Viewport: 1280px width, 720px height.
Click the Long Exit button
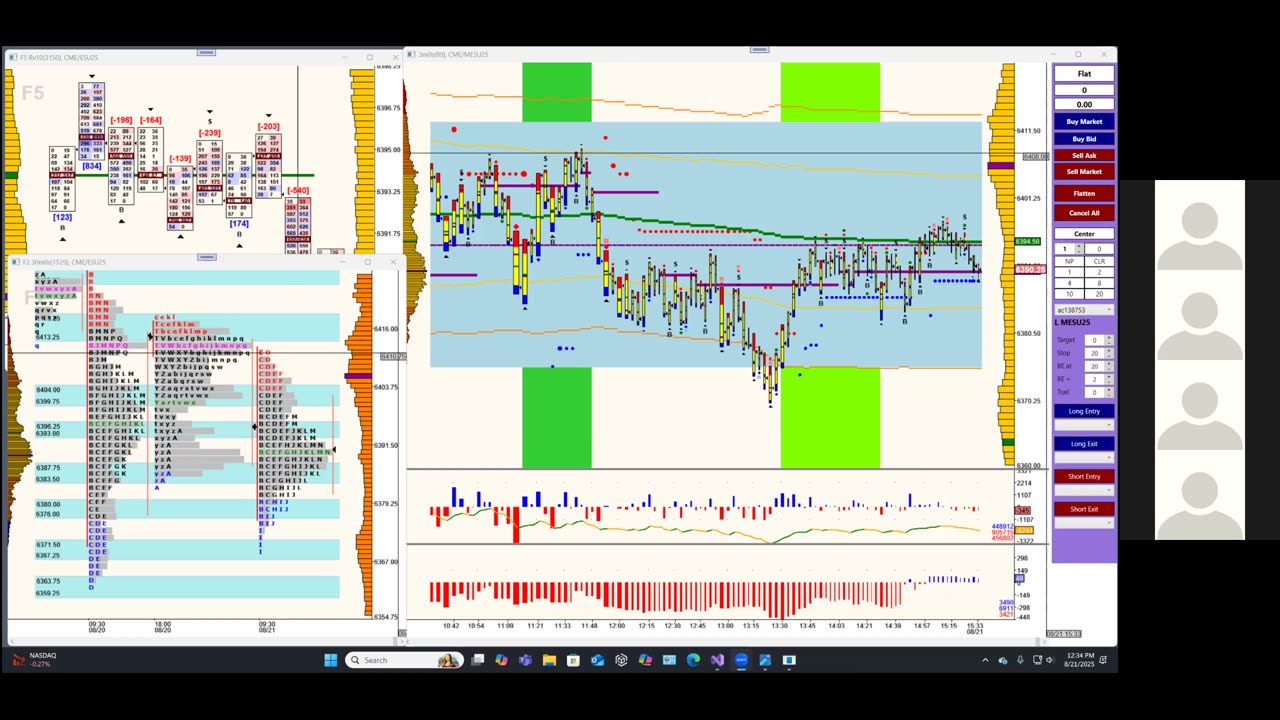(x=1084, y=444)
